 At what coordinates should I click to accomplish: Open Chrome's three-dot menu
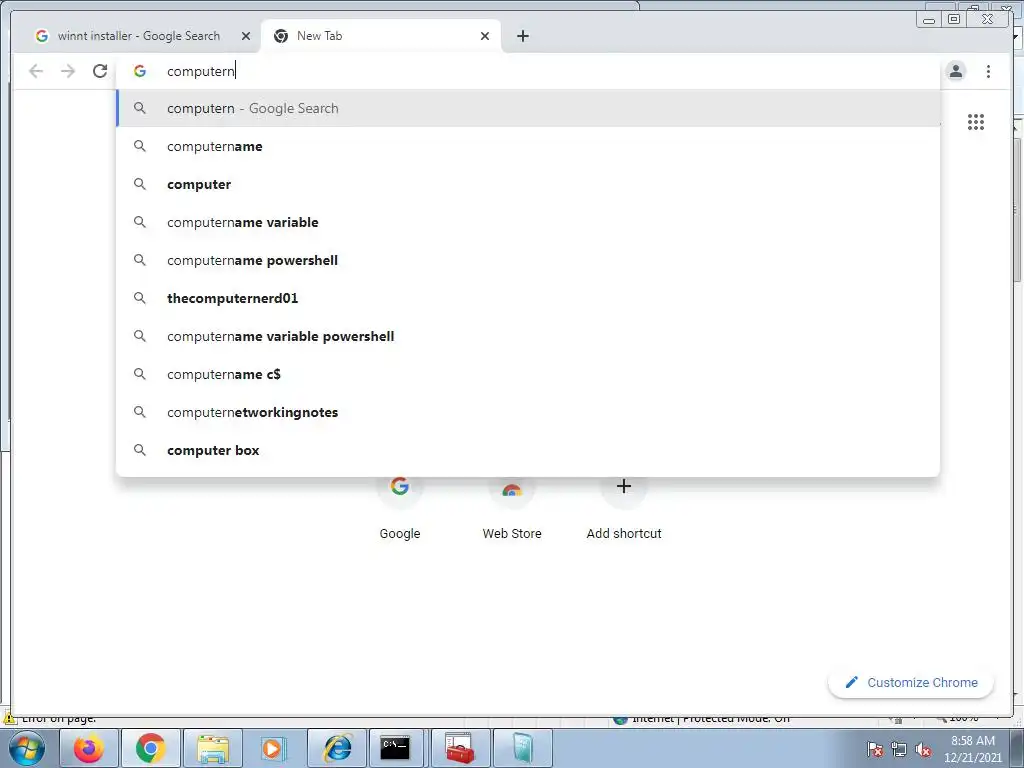pos(988,71)
